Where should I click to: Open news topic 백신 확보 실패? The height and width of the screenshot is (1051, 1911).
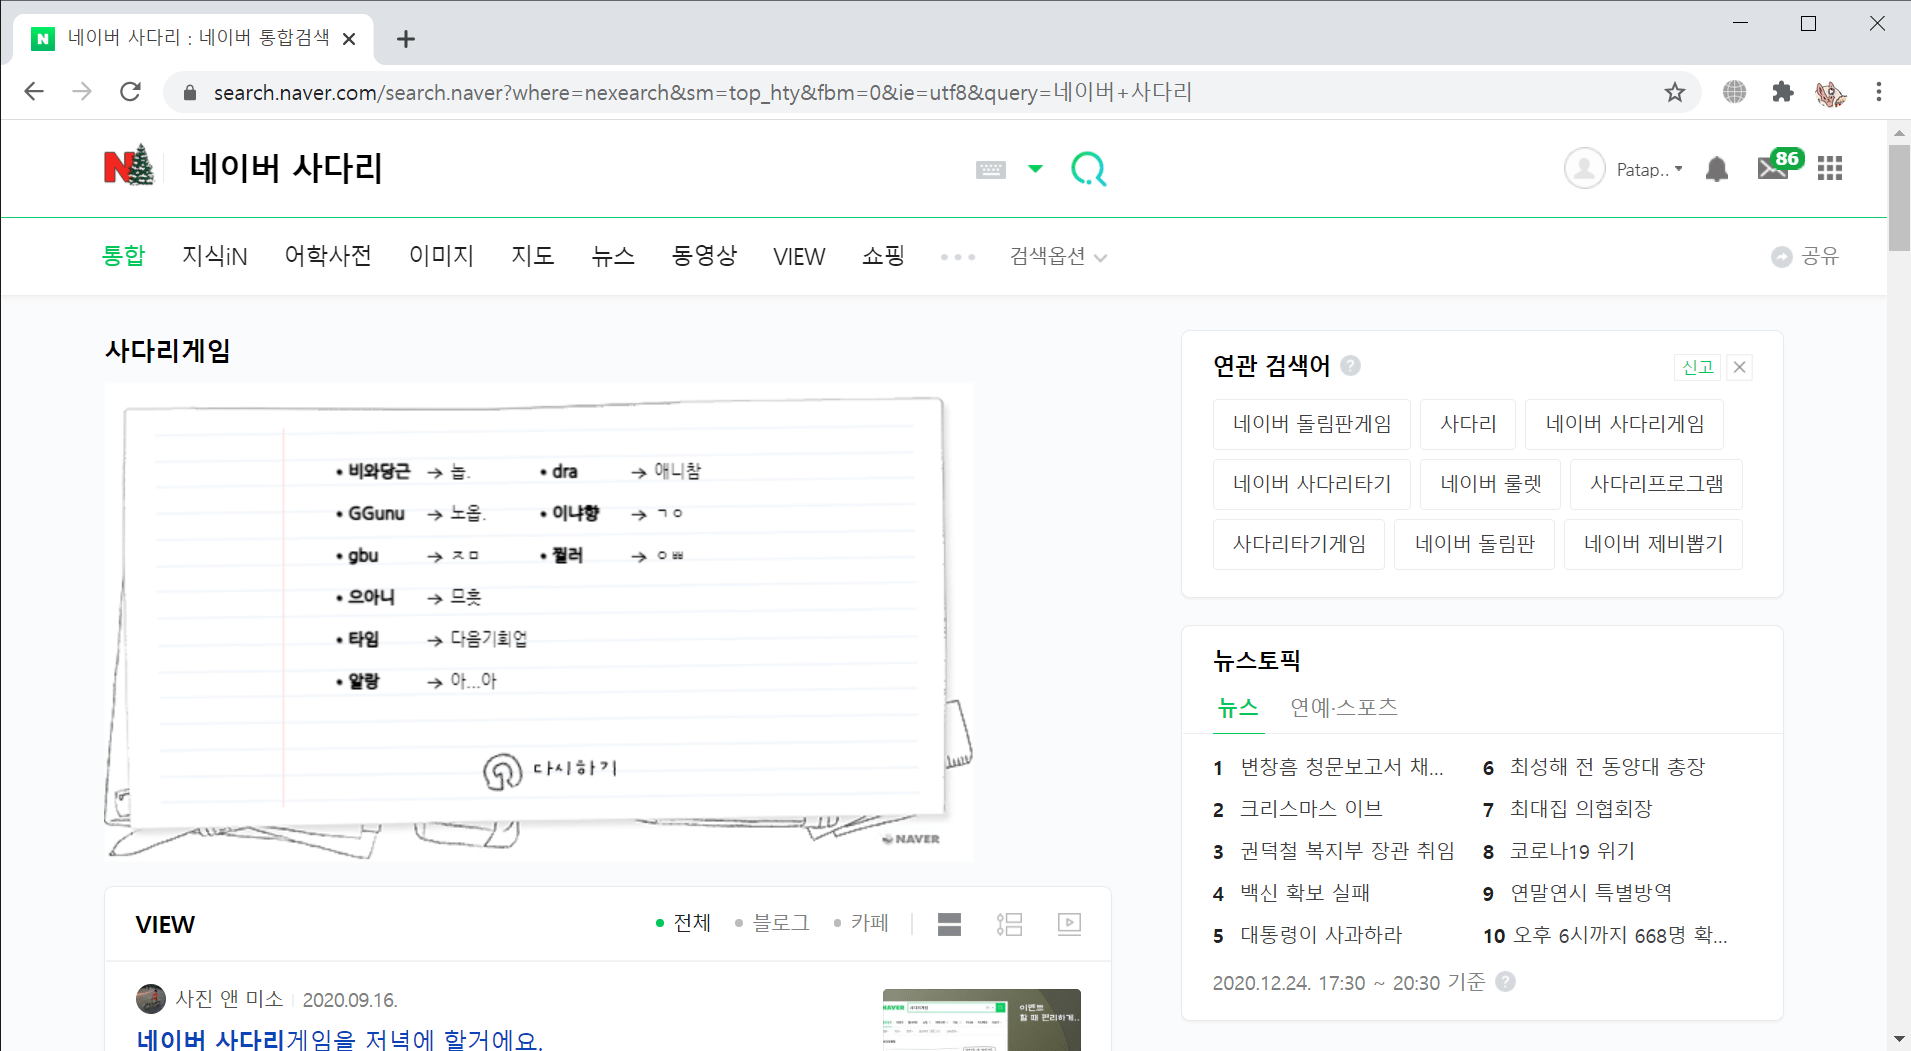click(1305, 893)
